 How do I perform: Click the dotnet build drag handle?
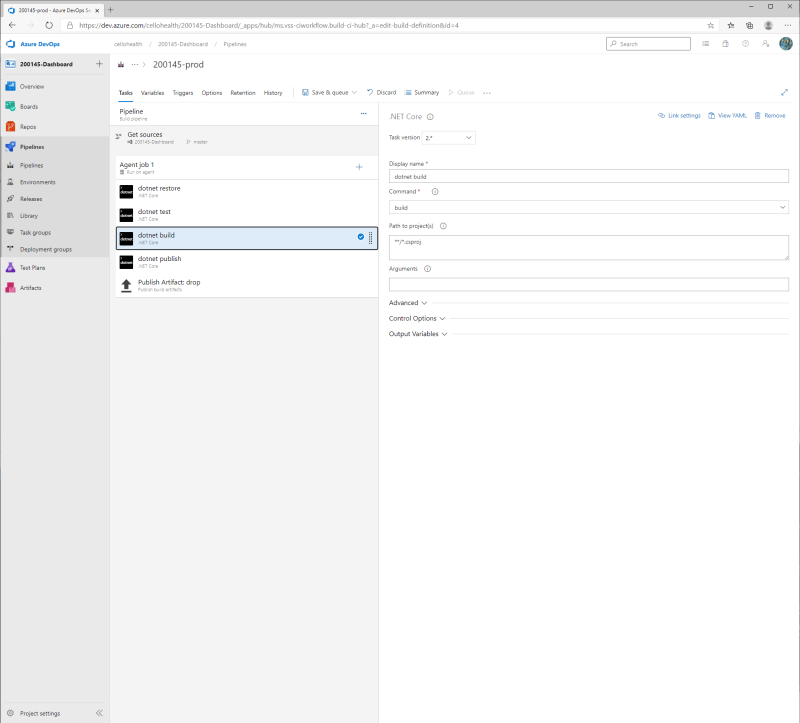[370, 238]
